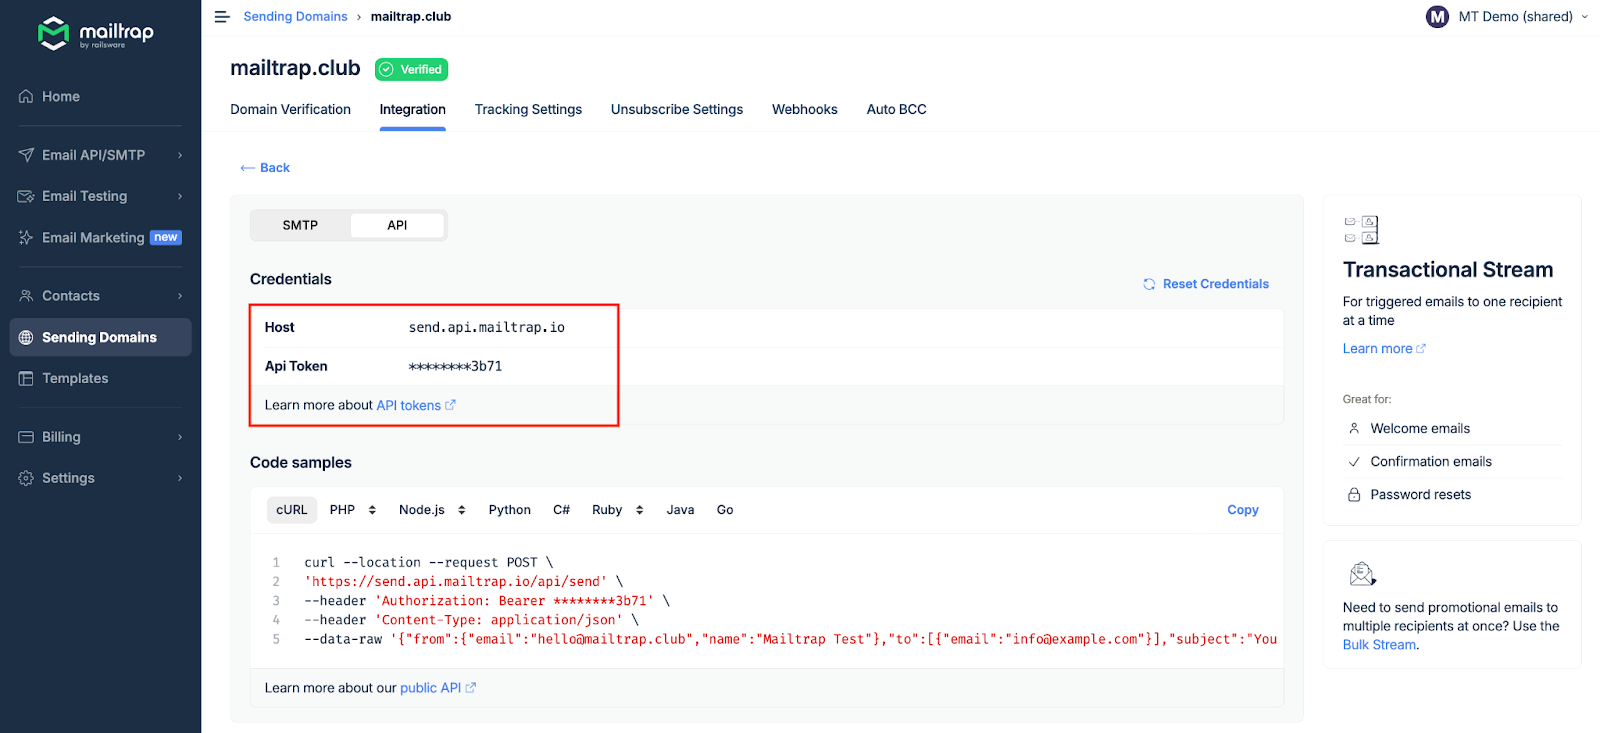Copy the code sample

(x=1242, y=510)
